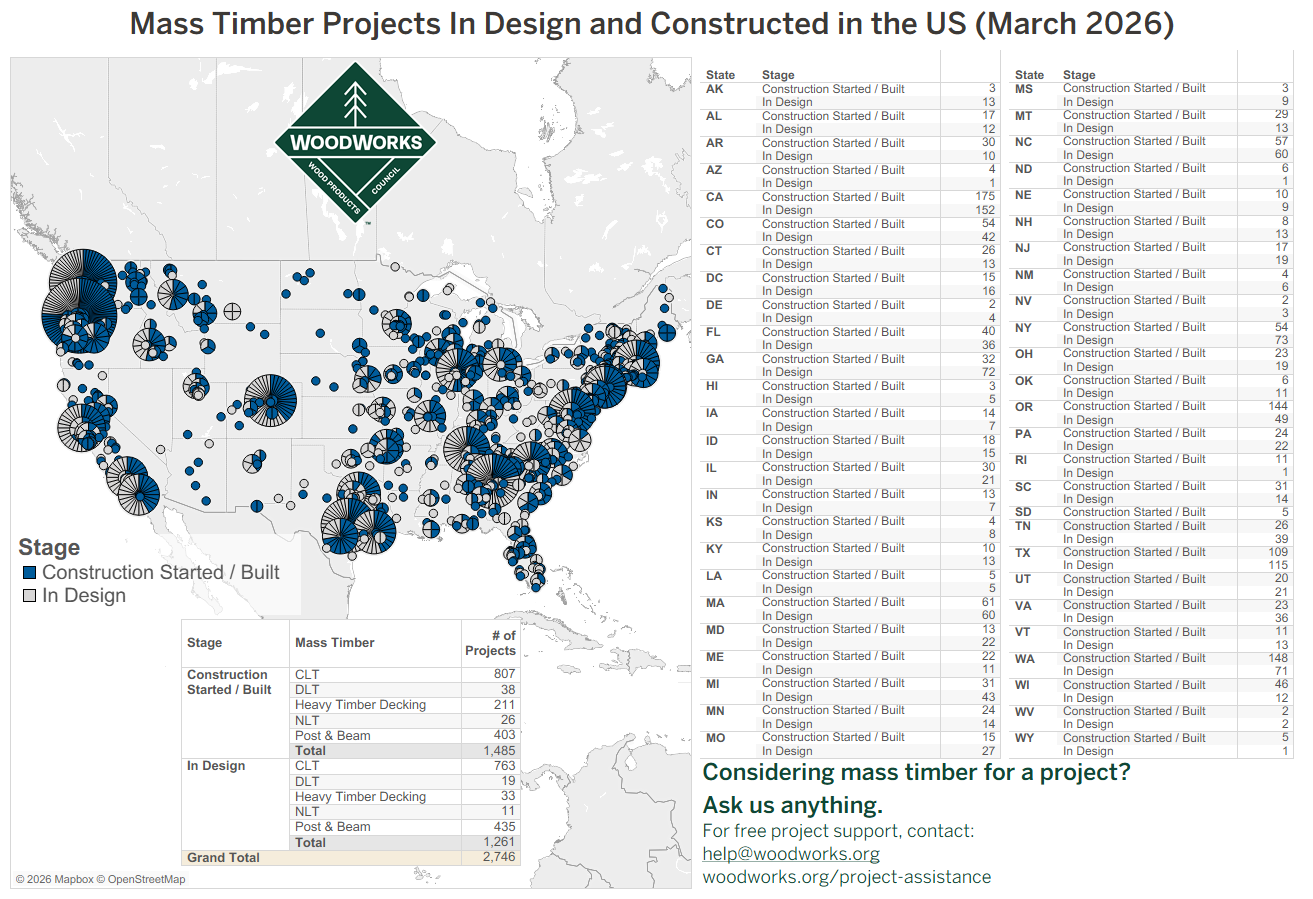Click the WoodWorks diamond logo
Image resolution: width=1313 pixels, height=899 pixels.
point(355,140)
